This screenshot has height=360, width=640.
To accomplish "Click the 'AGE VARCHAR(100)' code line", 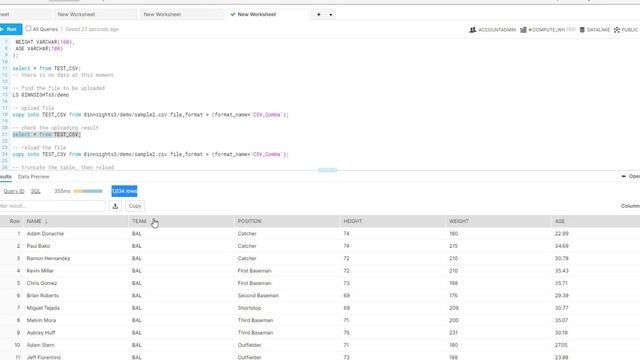I will tap(39, 49).
